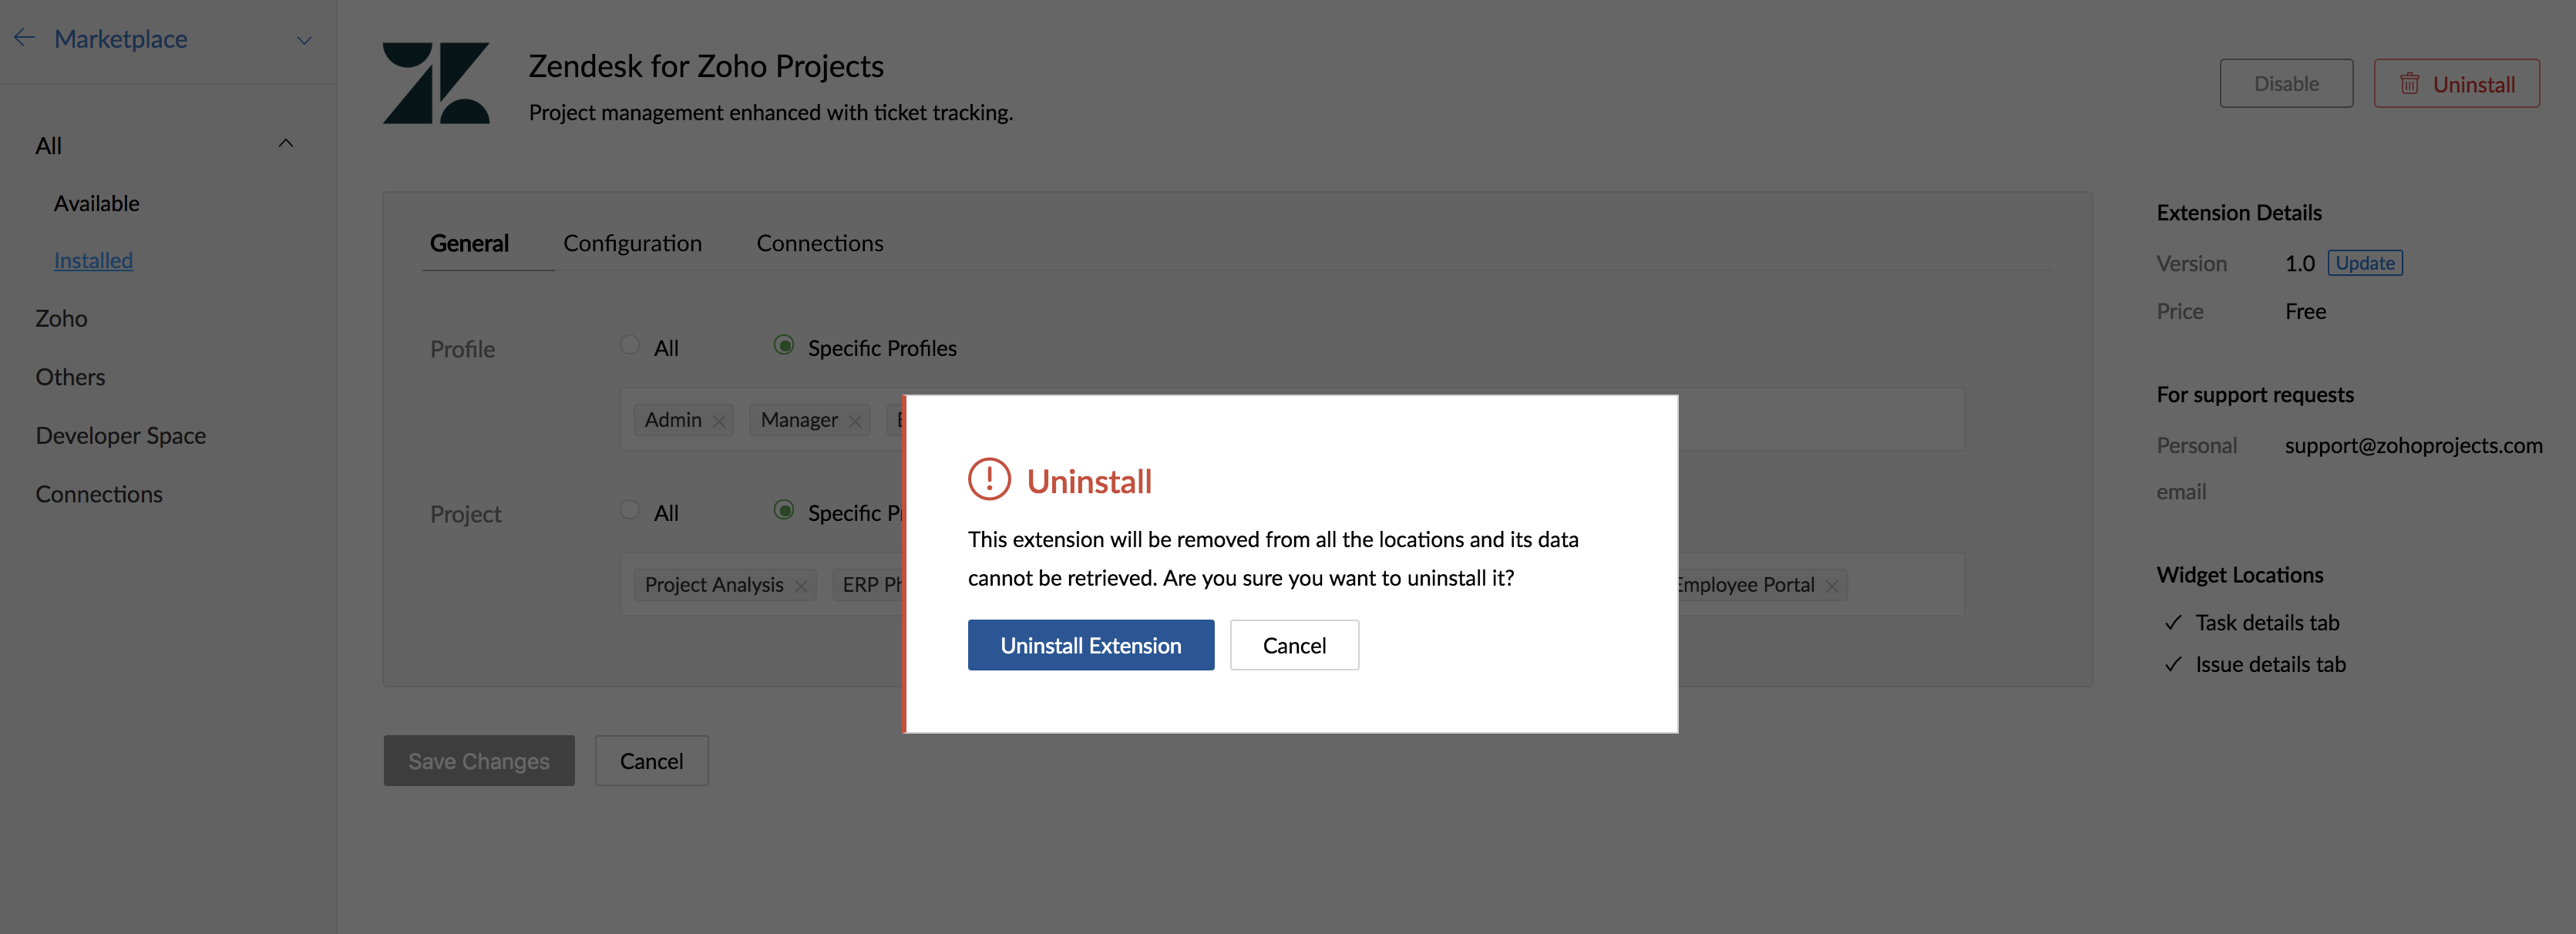The image size is (2576, 934).
Task: Click the Price Free value
Action: 2305,311
